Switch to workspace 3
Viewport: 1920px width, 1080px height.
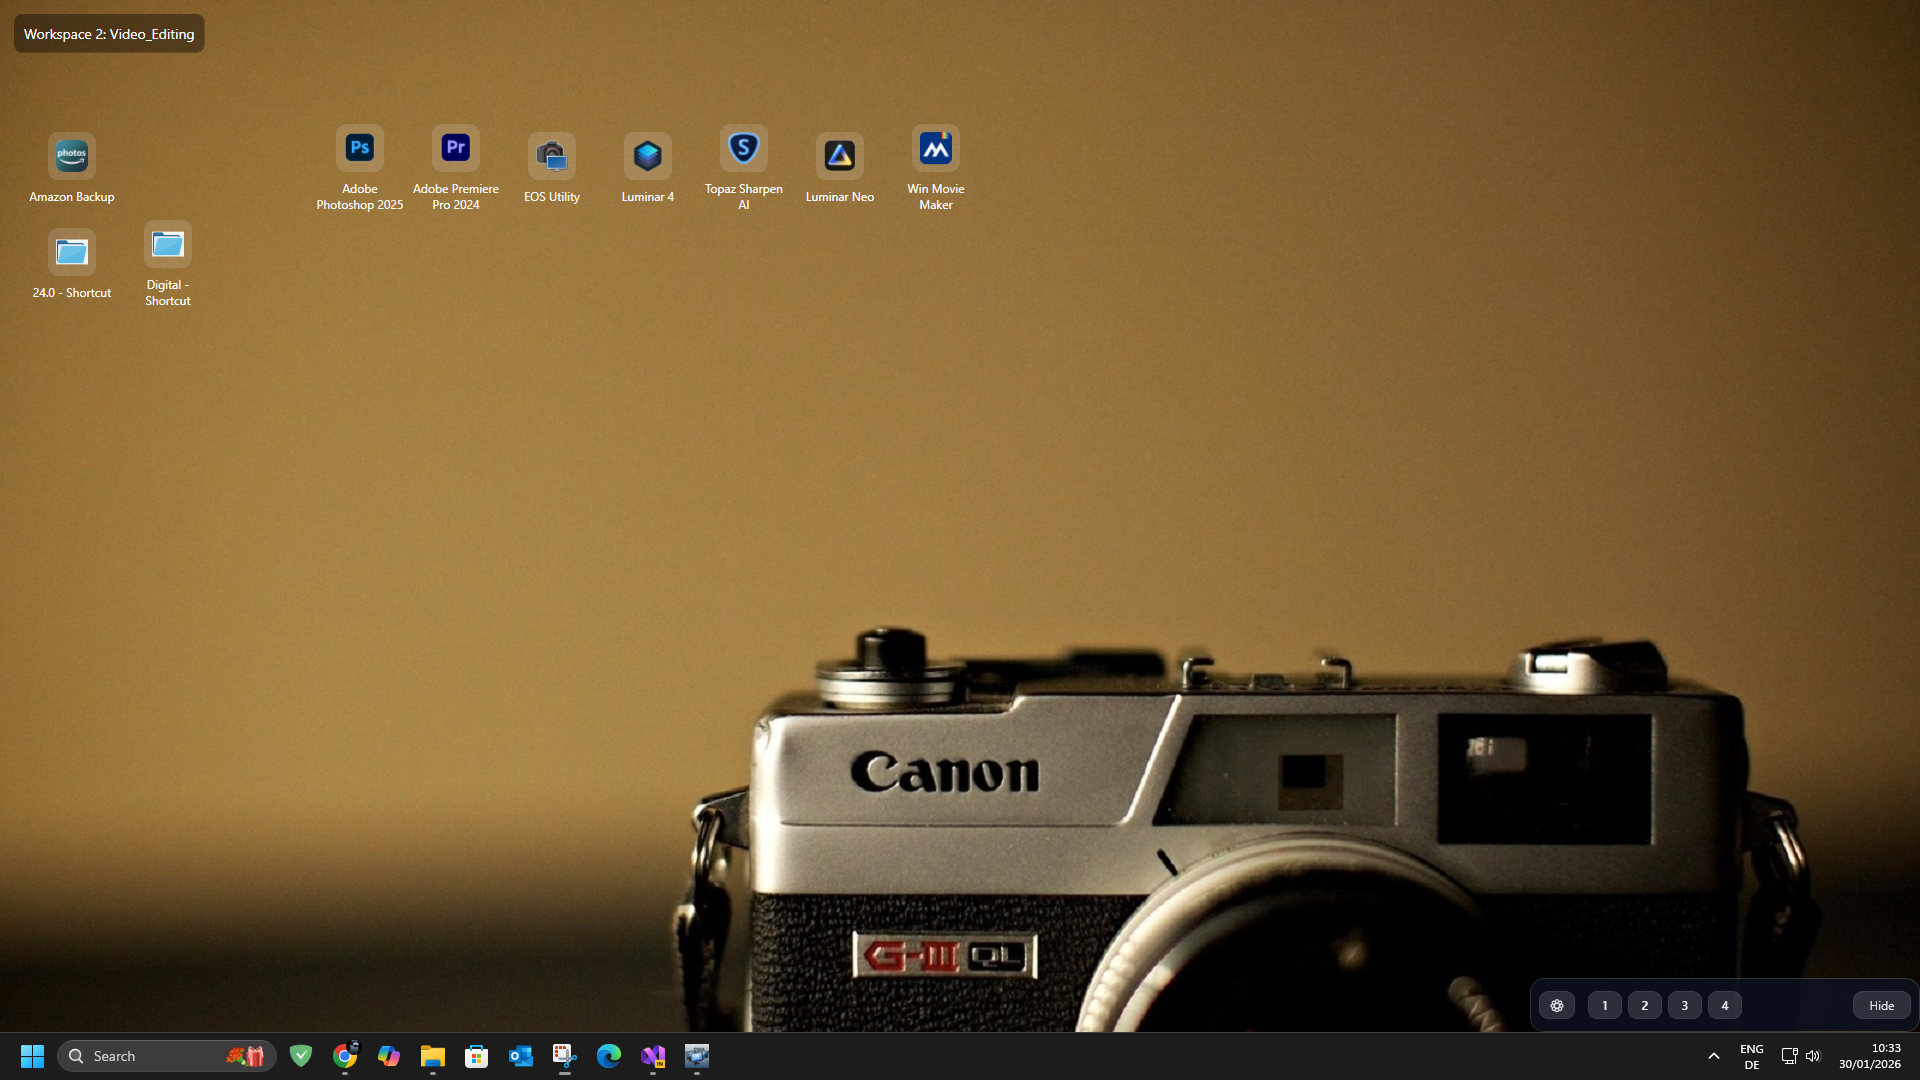[1684, 1005]
